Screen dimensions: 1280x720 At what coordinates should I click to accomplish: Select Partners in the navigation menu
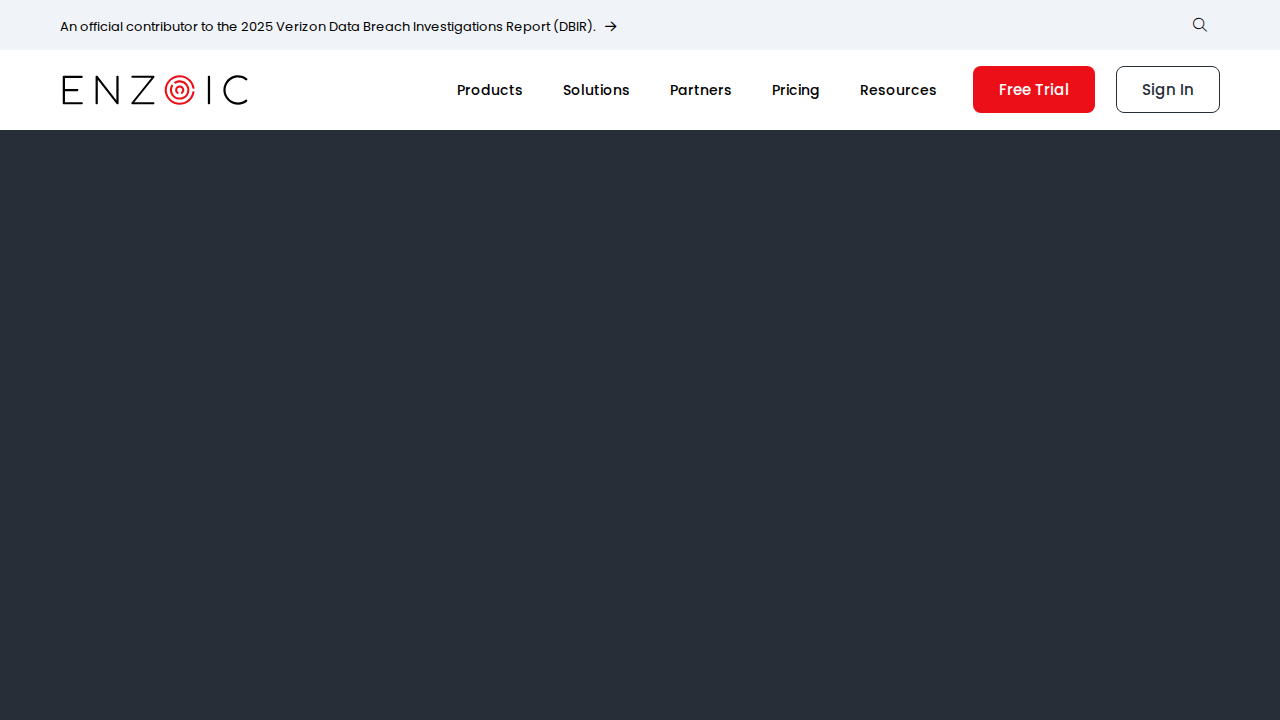pyautogui.click(x=700, y=90)
